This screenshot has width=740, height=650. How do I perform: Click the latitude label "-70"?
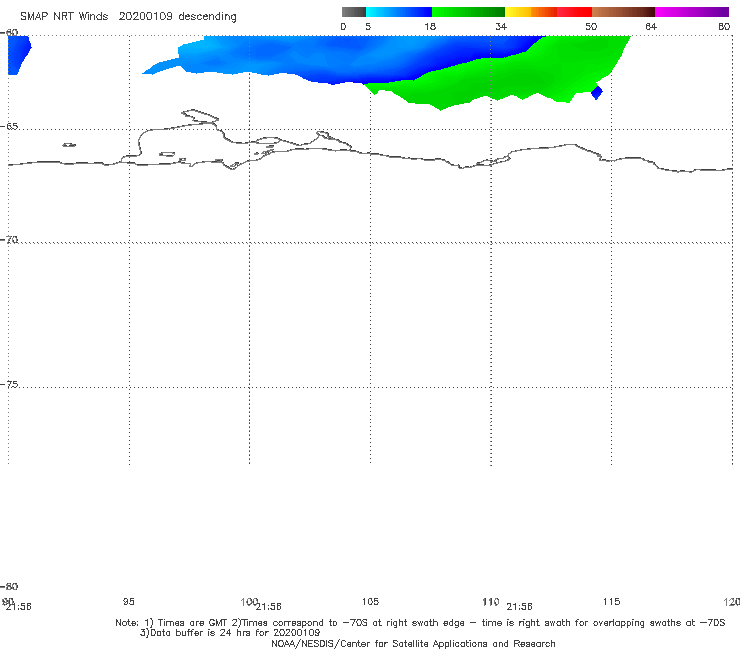click(9, 240)
